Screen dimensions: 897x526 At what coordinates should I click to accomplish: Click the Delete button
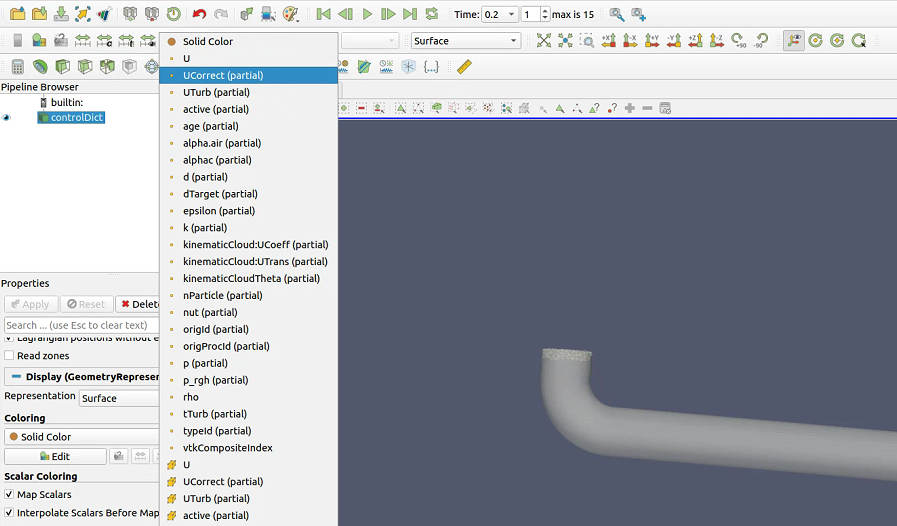pos(138,304)
